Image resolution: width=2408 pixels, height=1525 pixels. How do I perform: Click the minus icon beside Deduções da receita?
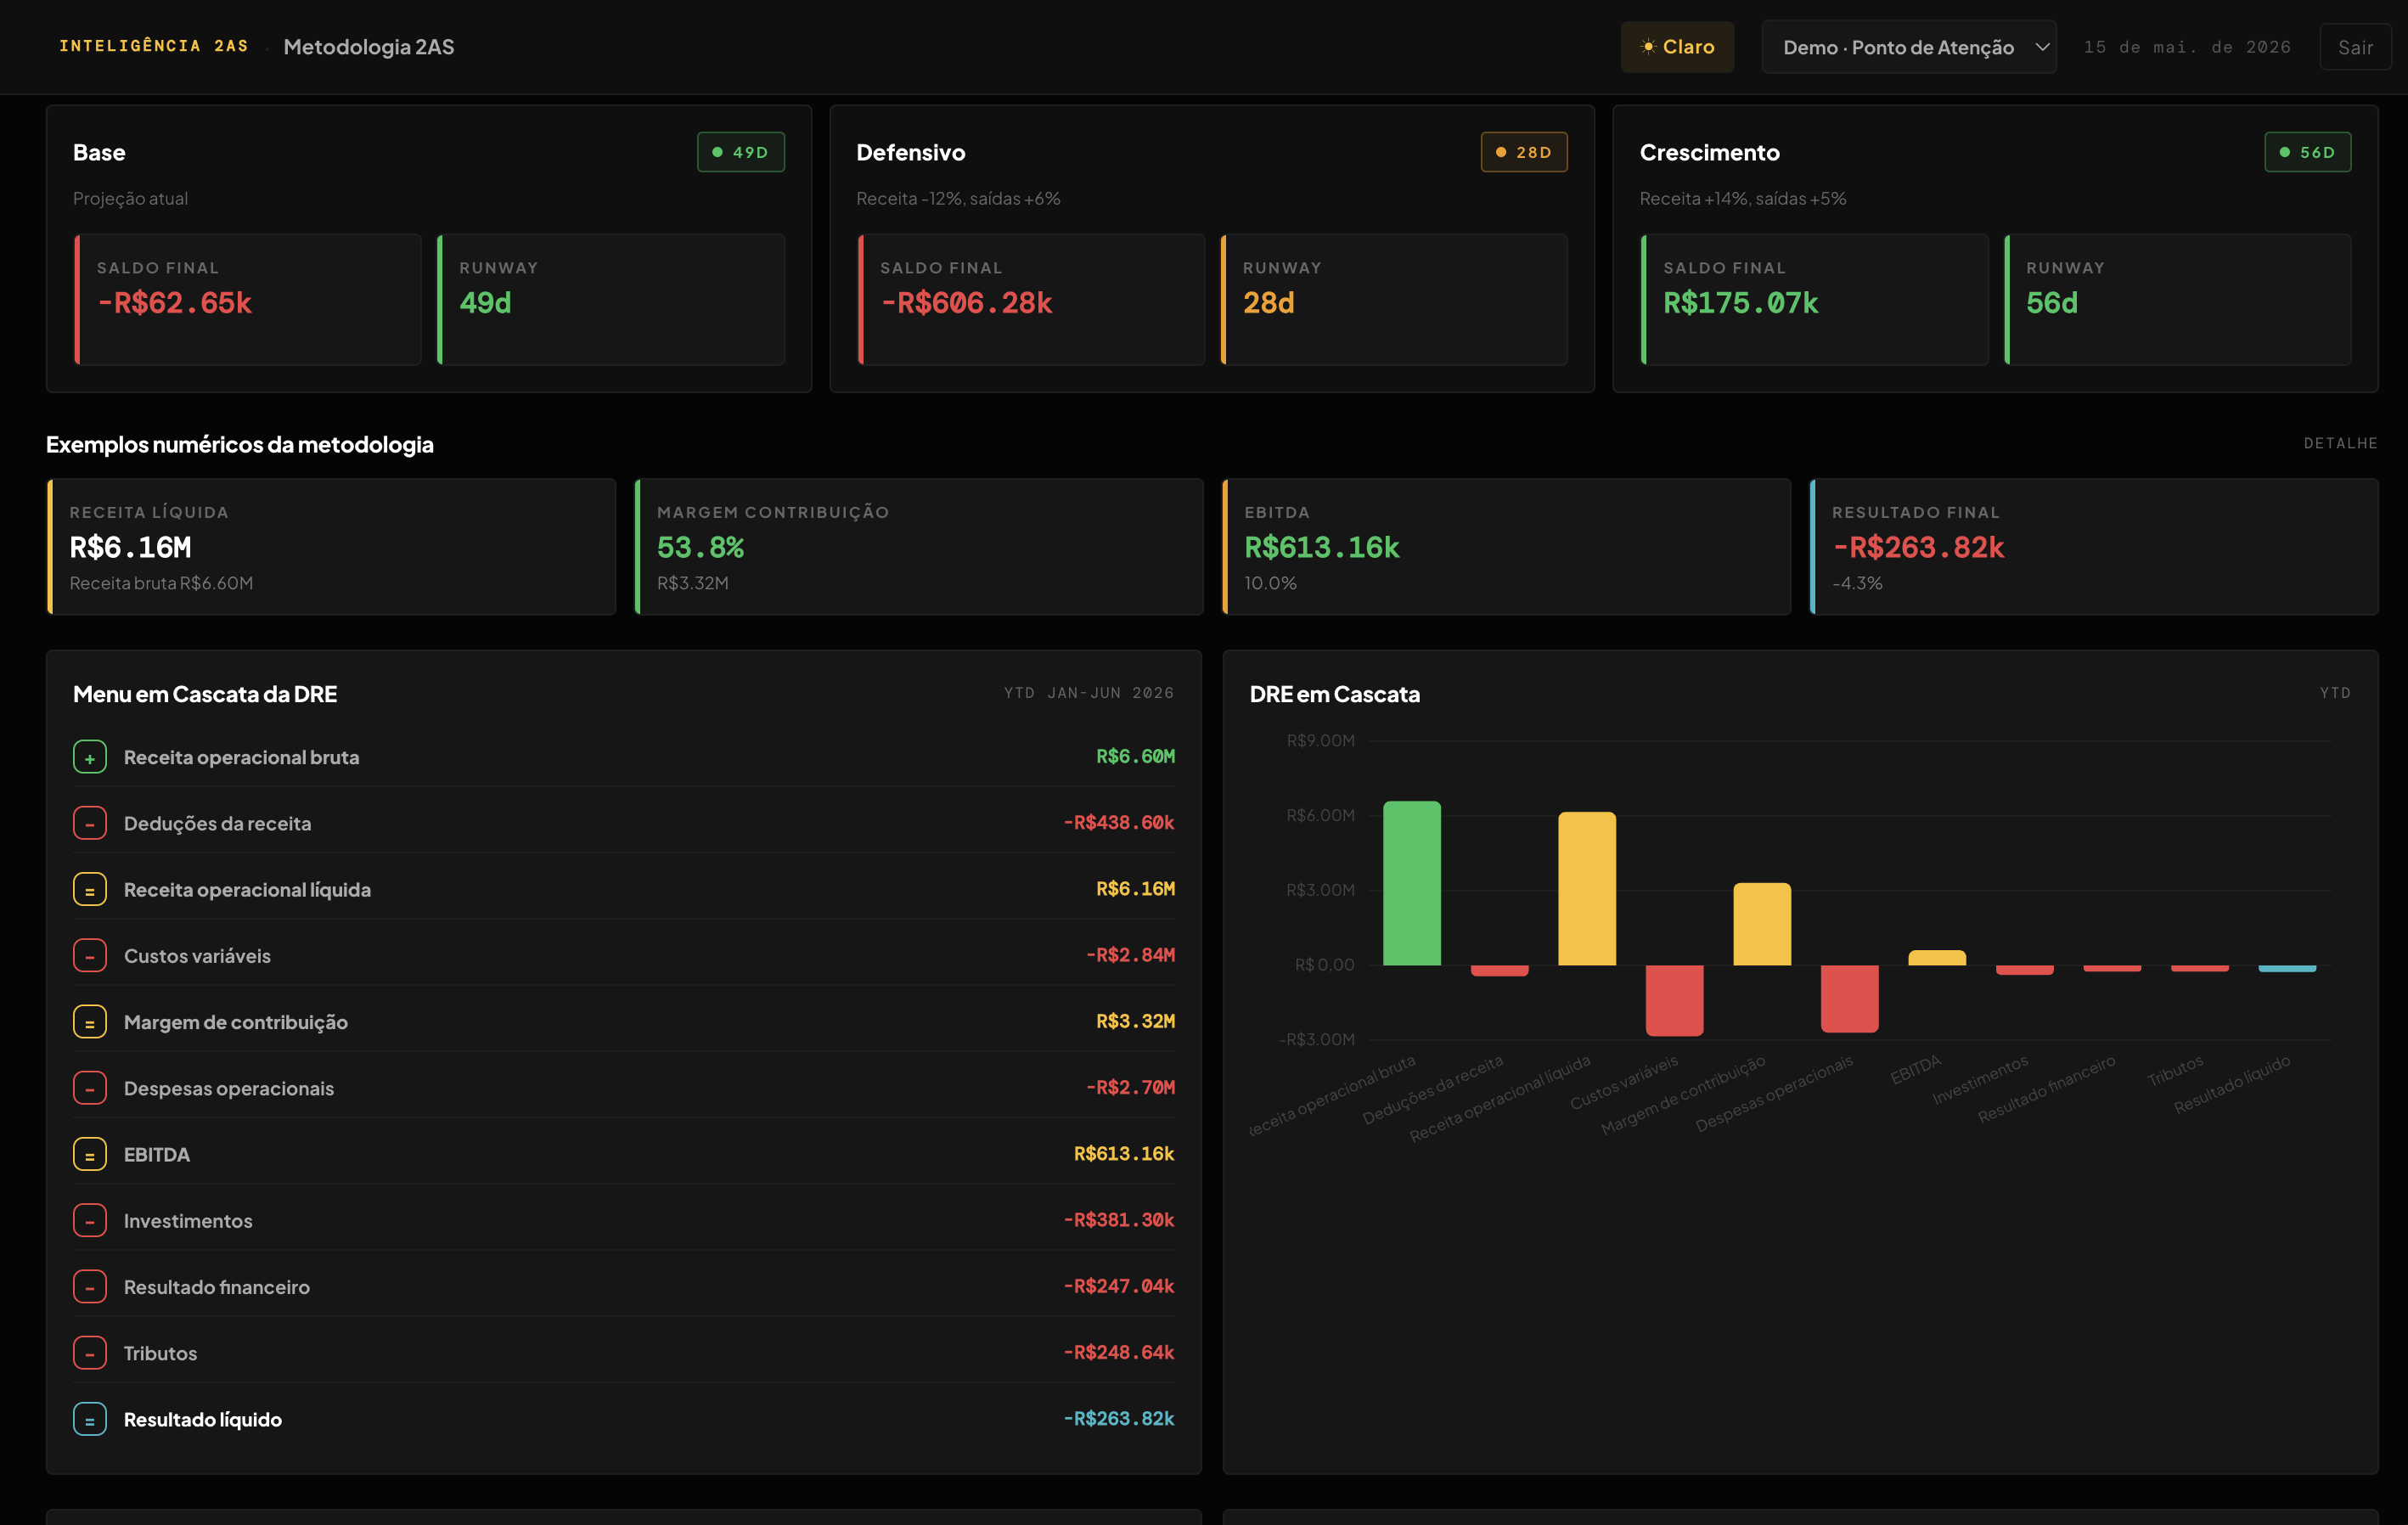pyautogui.click(x=90, y=823)
